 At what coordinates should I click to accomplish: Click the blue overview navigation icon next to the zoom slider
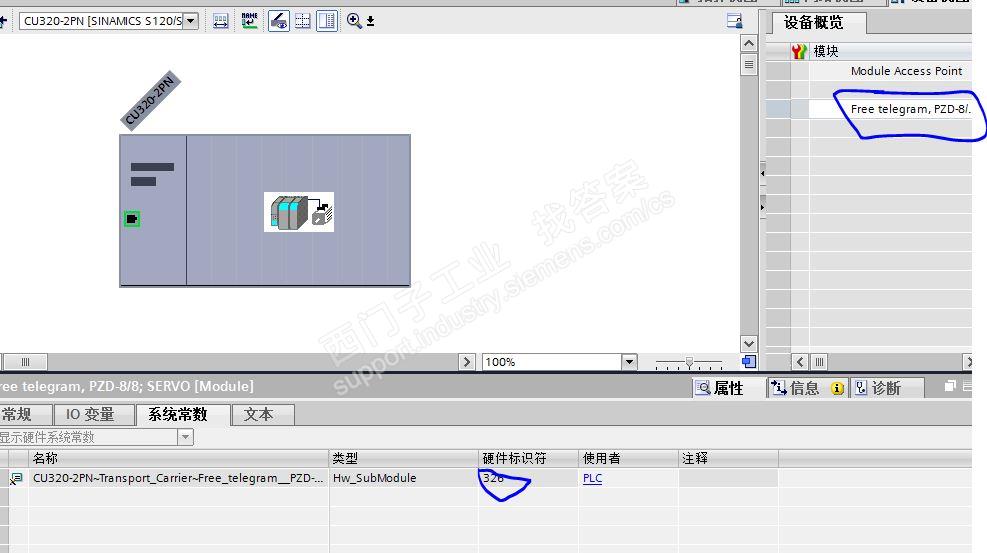point(749,362)
